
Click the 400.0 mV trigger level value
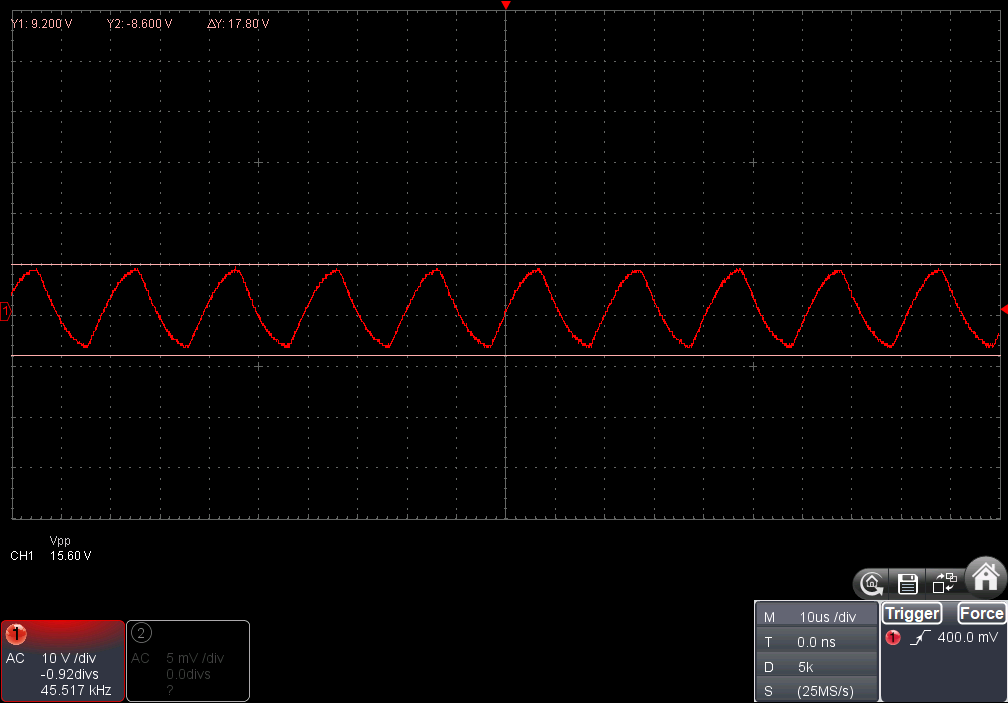[967, 638]
